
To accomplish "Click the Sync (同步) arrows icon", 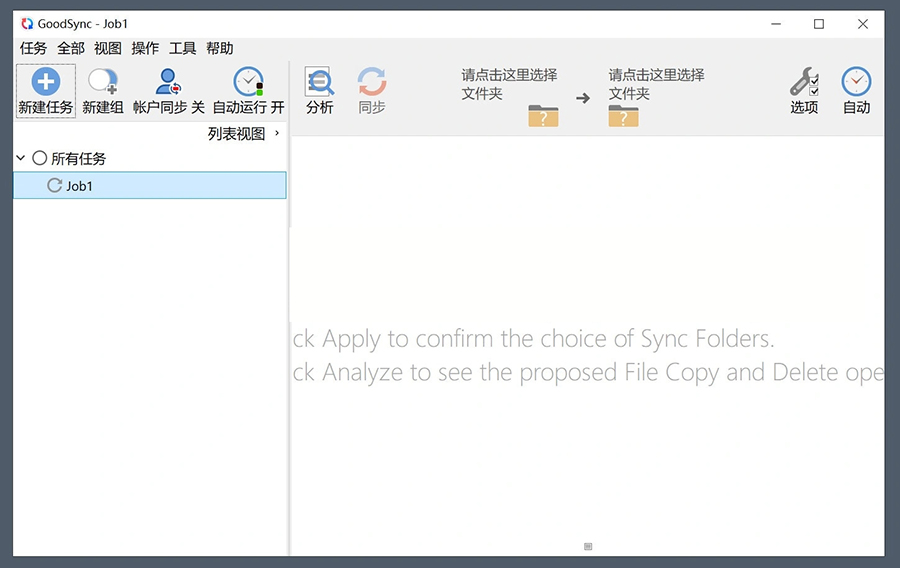I will pyautogui.click(x=371, y=82).
